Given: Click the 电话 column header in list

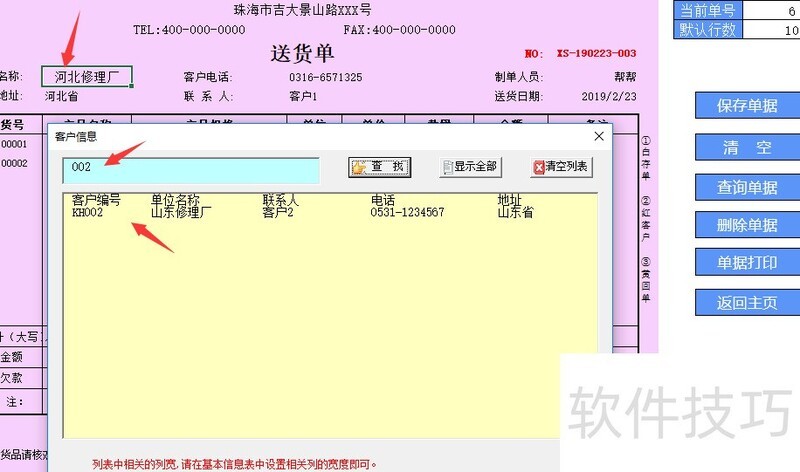Looking at the screenshot, I should tap(383, 200).
